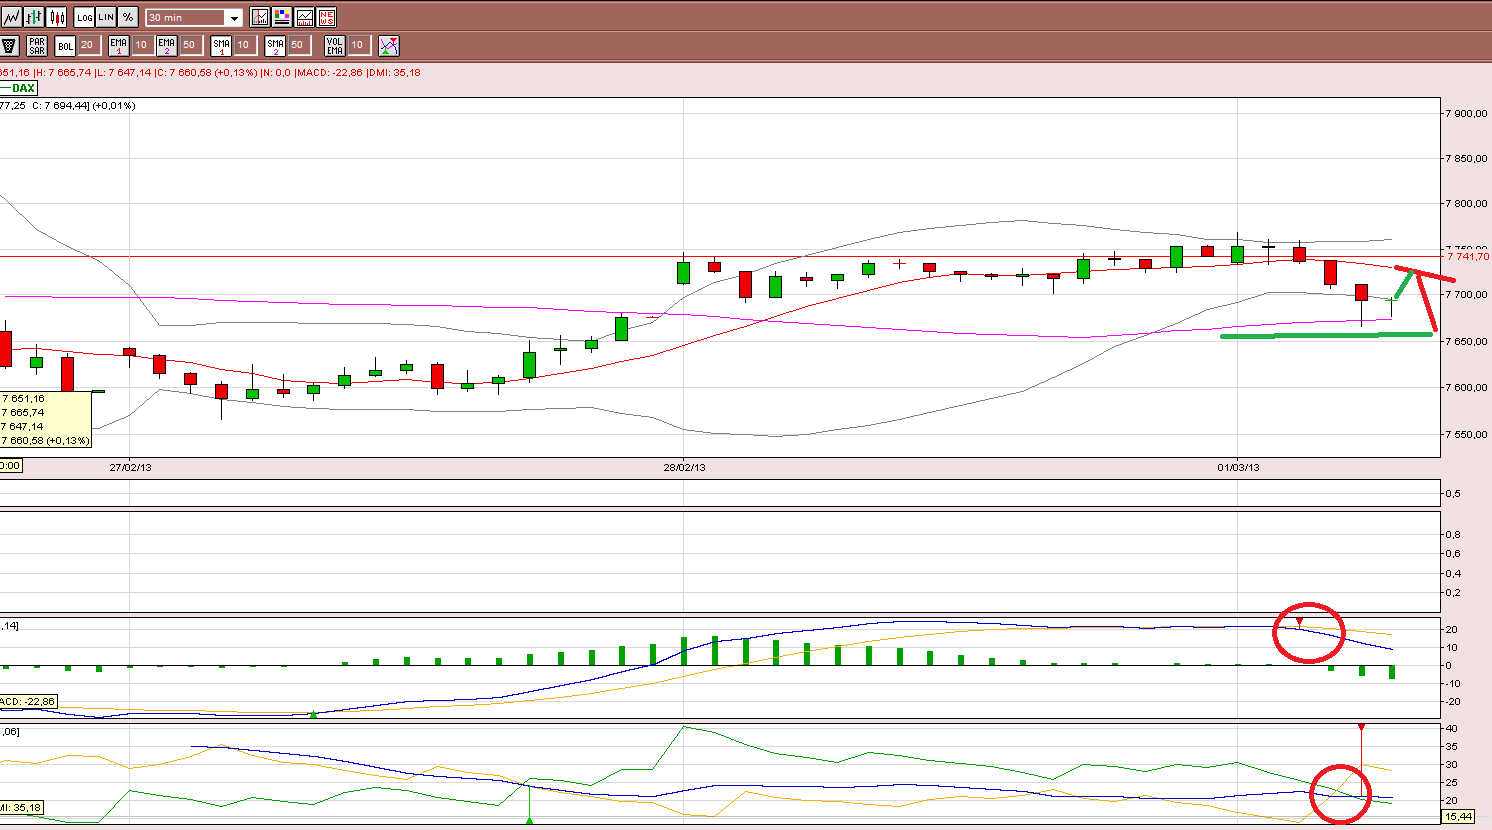Click the 0,8 indicator axis label

pyautogui.click(x=1452, y=534)
